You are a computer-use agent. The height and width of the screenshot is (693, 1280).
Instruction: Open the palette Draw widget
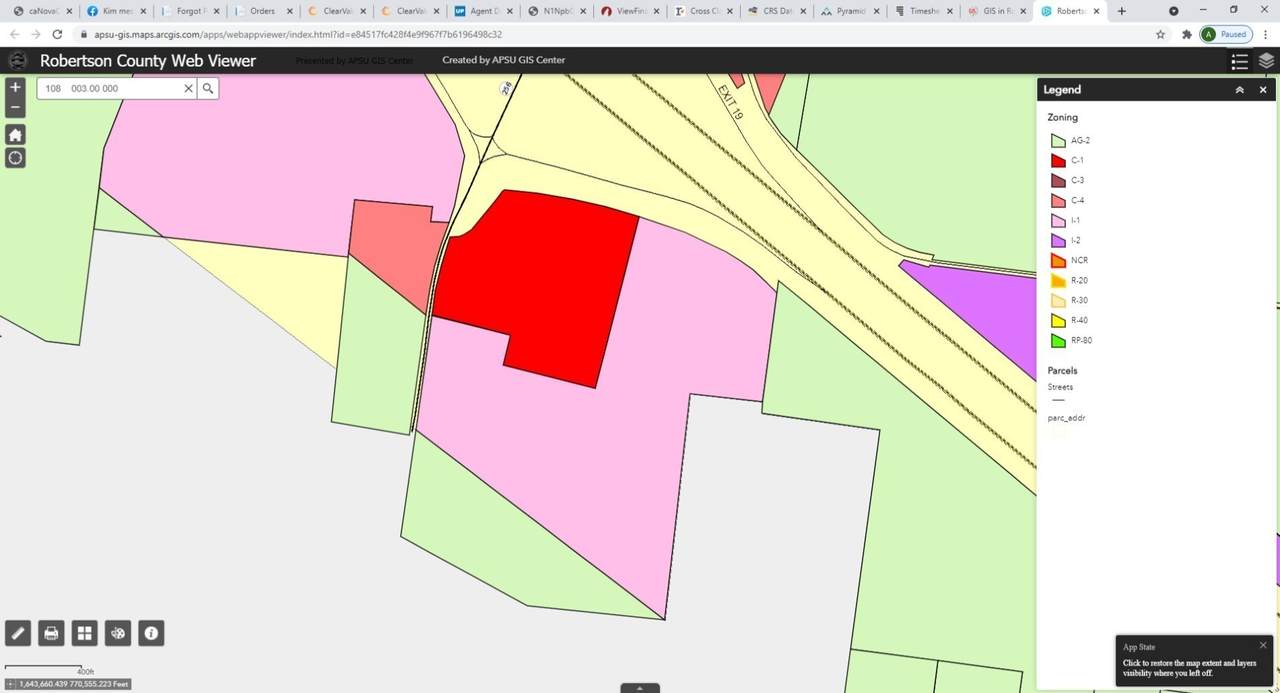coord(118,633)
